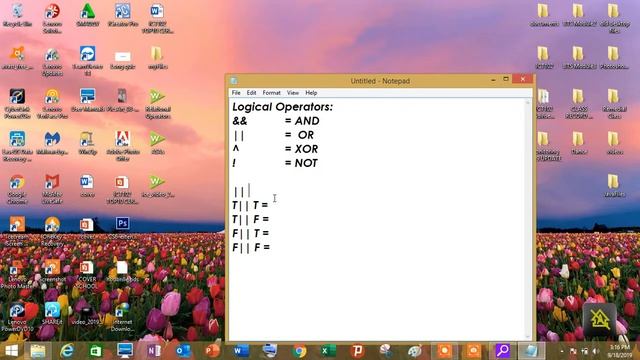Open the View menu in Notepad
Image resolution: width=640 pixels, height=360 pixels.
point(293,93)
